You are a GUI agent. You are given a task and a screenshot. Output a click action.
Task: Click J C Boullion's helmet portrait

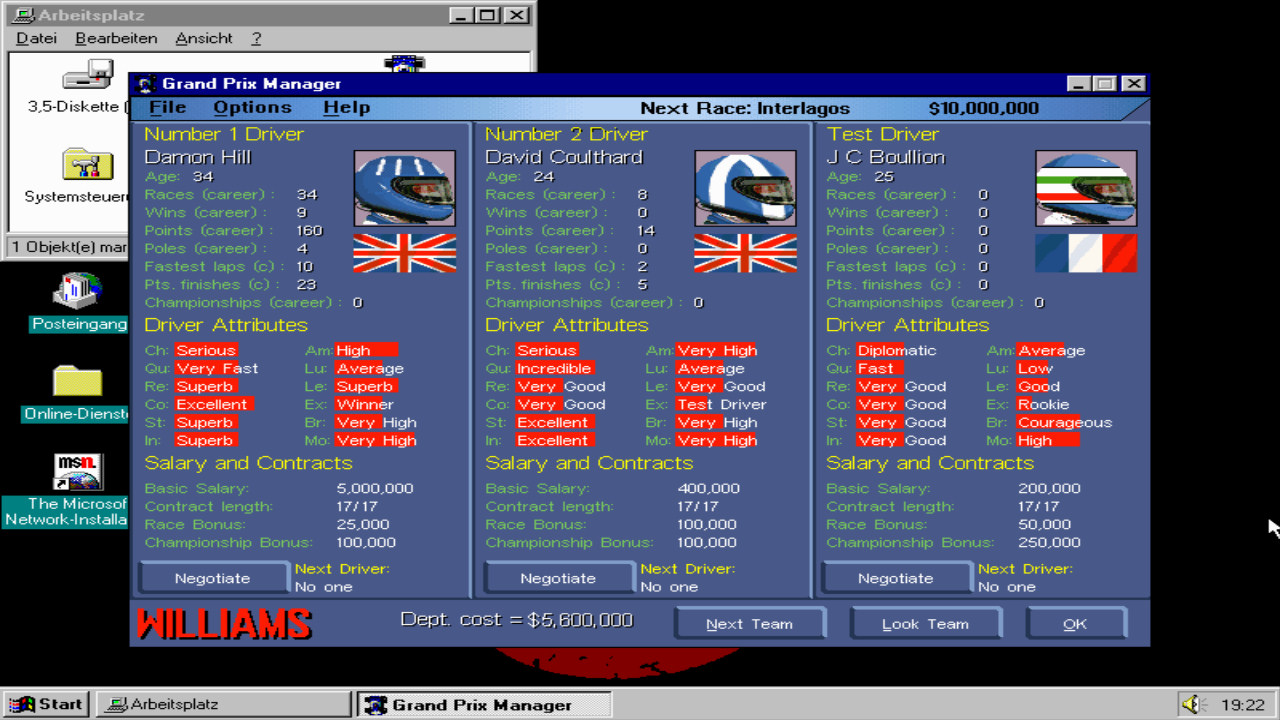[1086, 188]
